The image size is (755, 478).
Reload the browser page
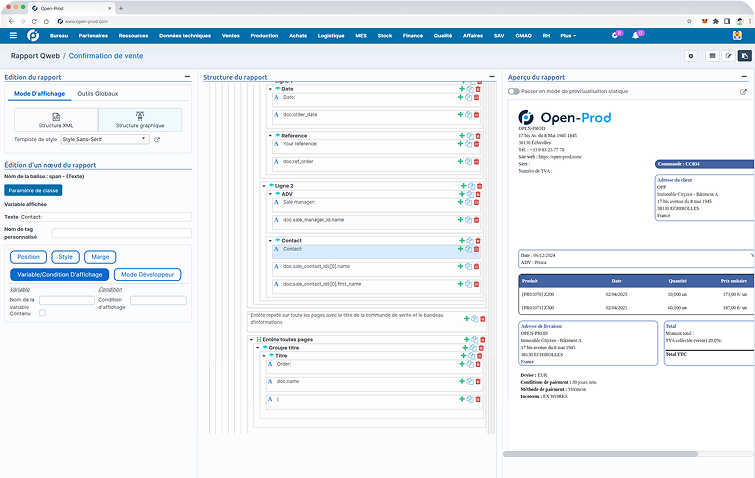point(34,21)
